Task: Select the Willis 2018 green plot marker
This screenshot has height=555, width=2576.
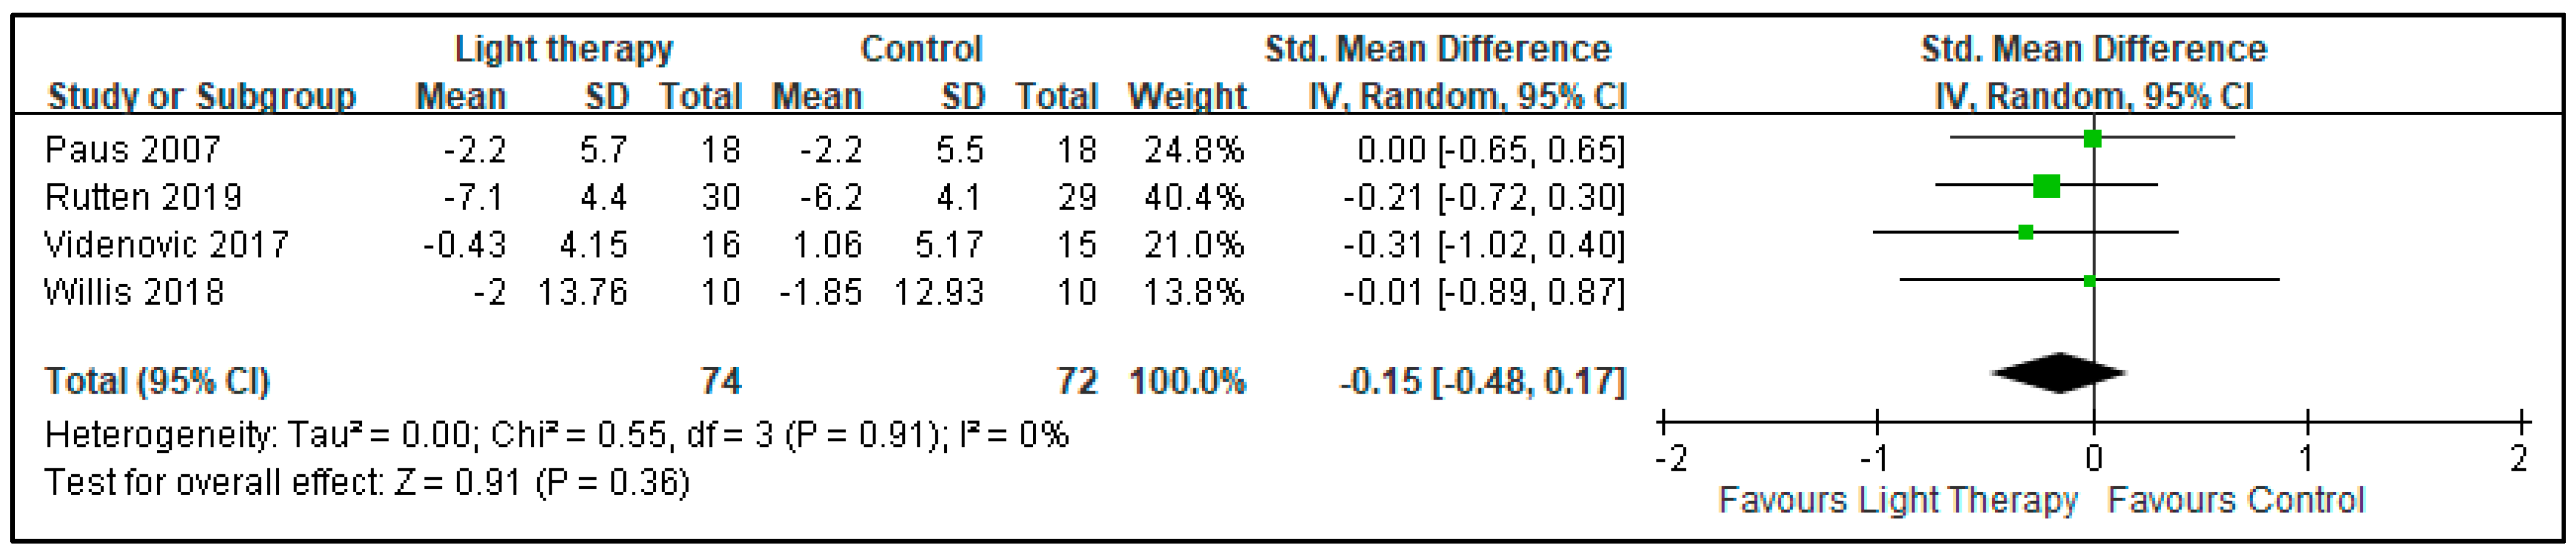Action: coord(2089,281)
